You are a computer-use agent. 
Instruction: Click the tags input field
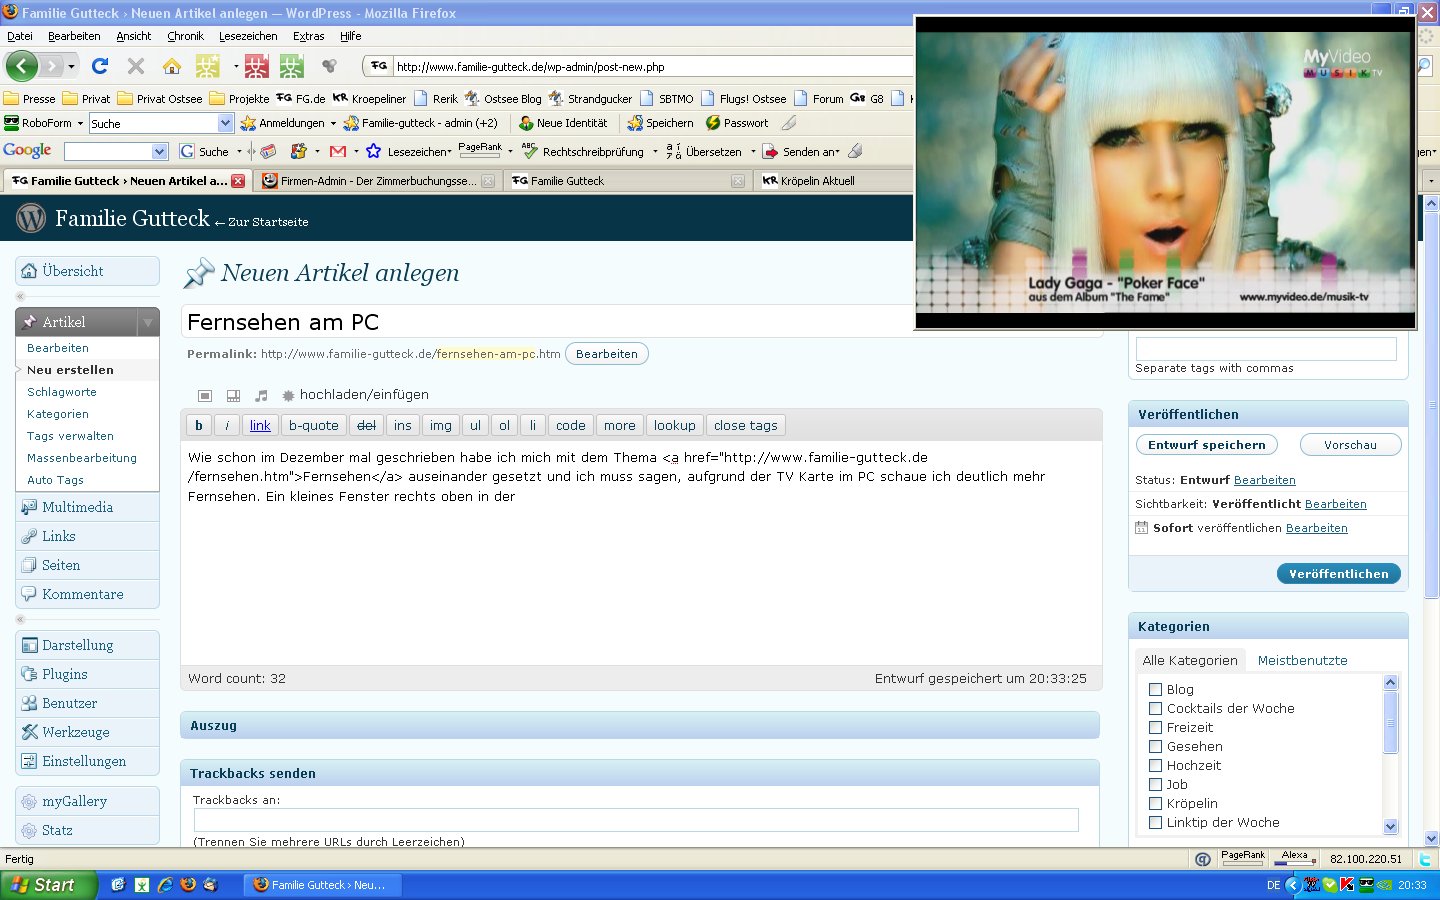(1266, 348)
